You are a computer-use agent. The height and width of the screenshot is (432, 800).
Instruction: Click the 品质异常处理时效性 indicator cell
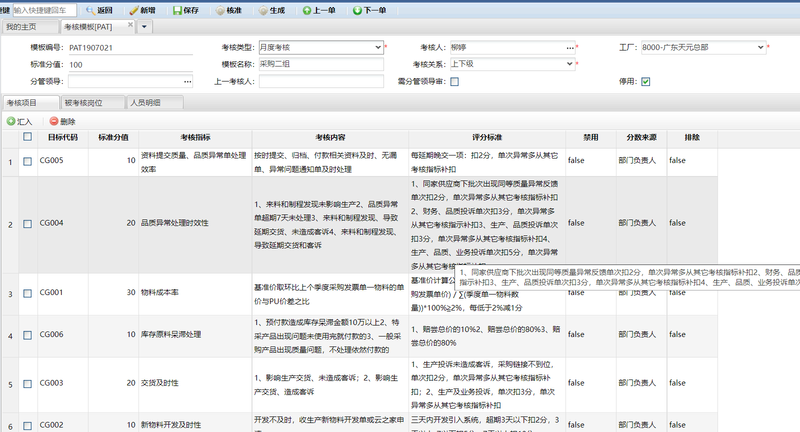pyautogui.click(x=195, y=223)
